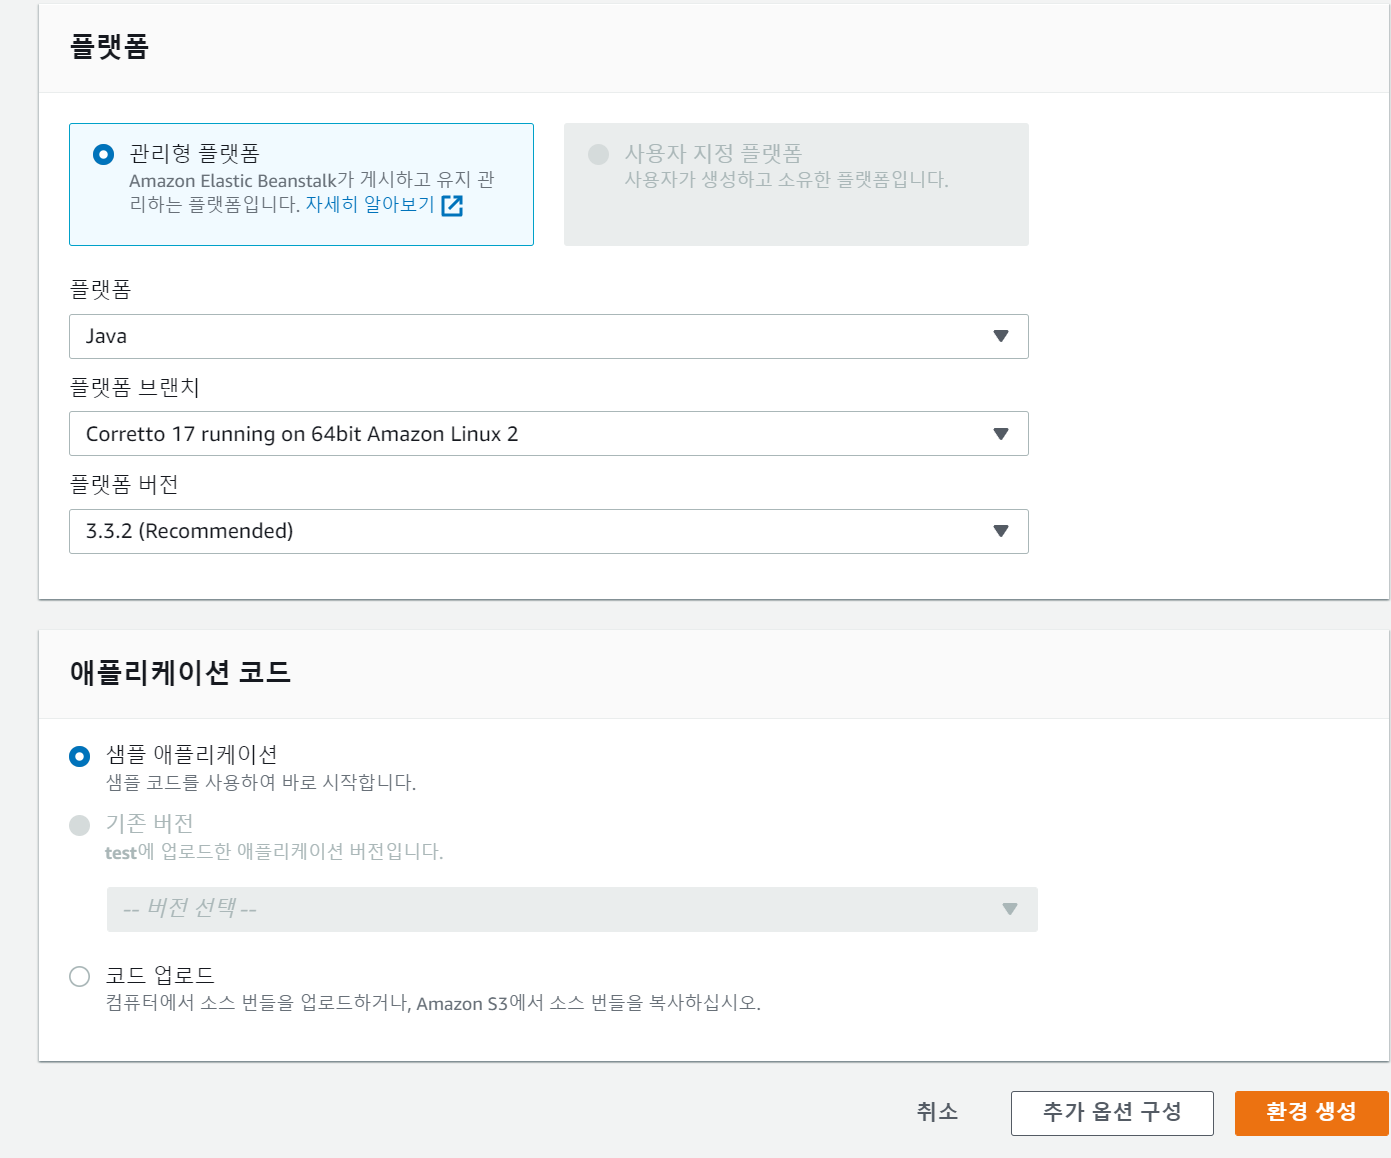
Task: Click the 플랫폼 버전 field label
Action: (124, 484)
